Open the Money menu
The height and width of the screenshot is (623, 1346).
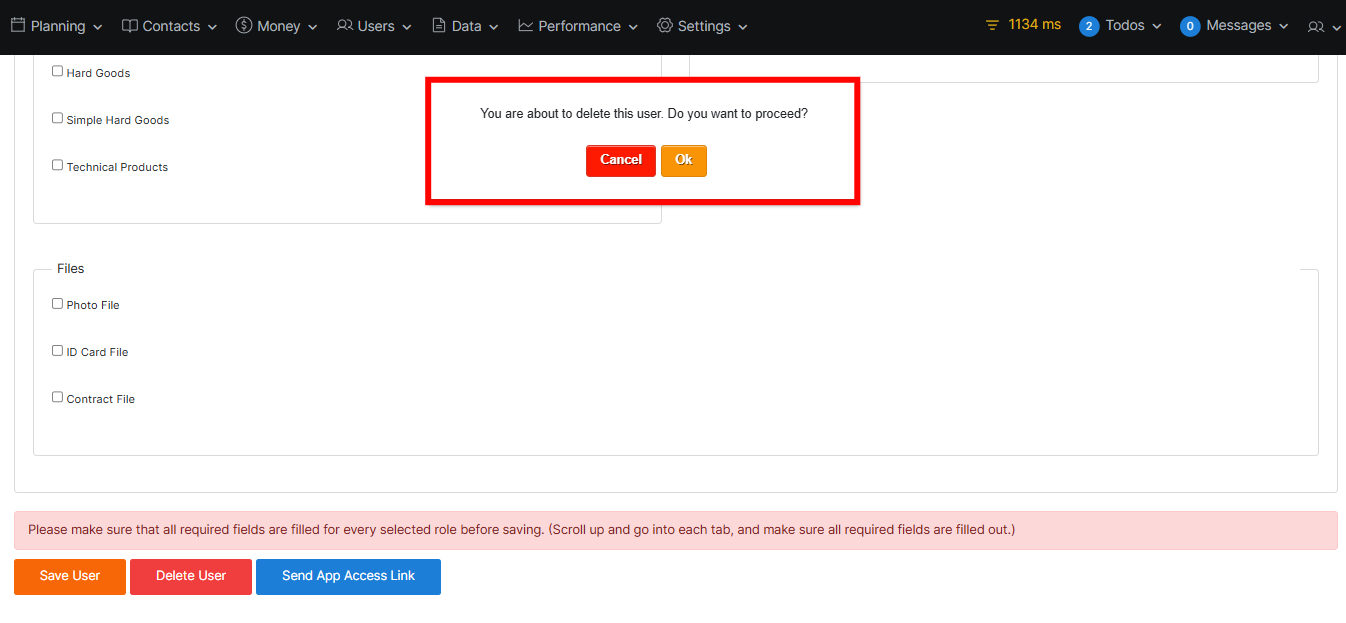(x=279, y=26)
